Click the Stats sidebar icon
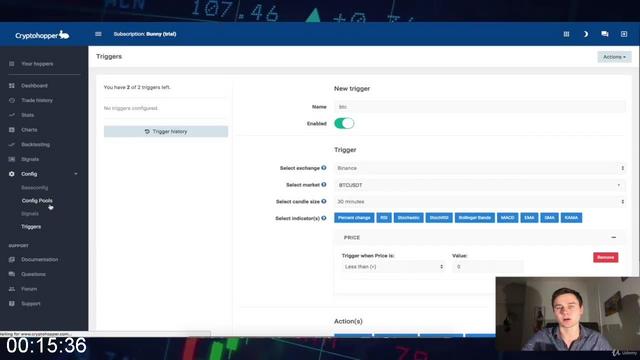Screen dimensions: 640x360 point(11,115)
